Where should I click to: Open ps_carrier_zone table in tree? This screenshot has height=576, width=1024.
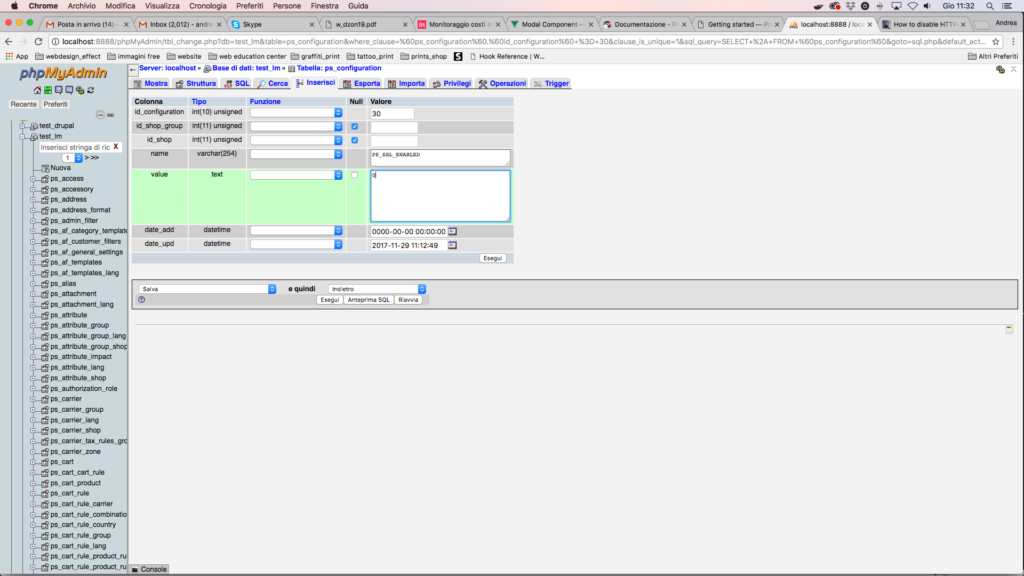(76, 451)
